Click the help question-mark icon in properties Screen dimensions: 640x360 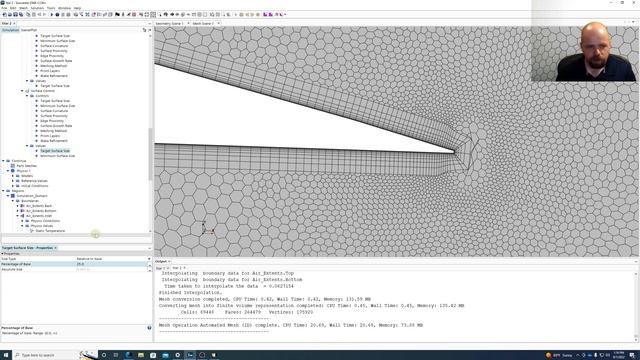[149, 328]
